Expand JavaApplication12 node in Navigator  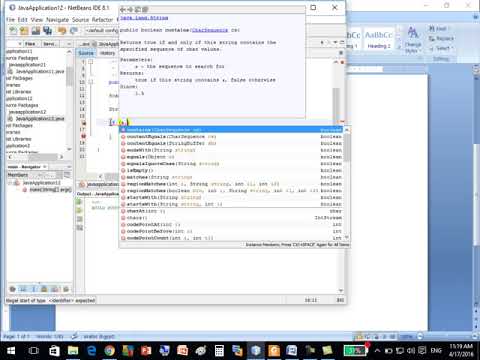(x=10, y=183)
